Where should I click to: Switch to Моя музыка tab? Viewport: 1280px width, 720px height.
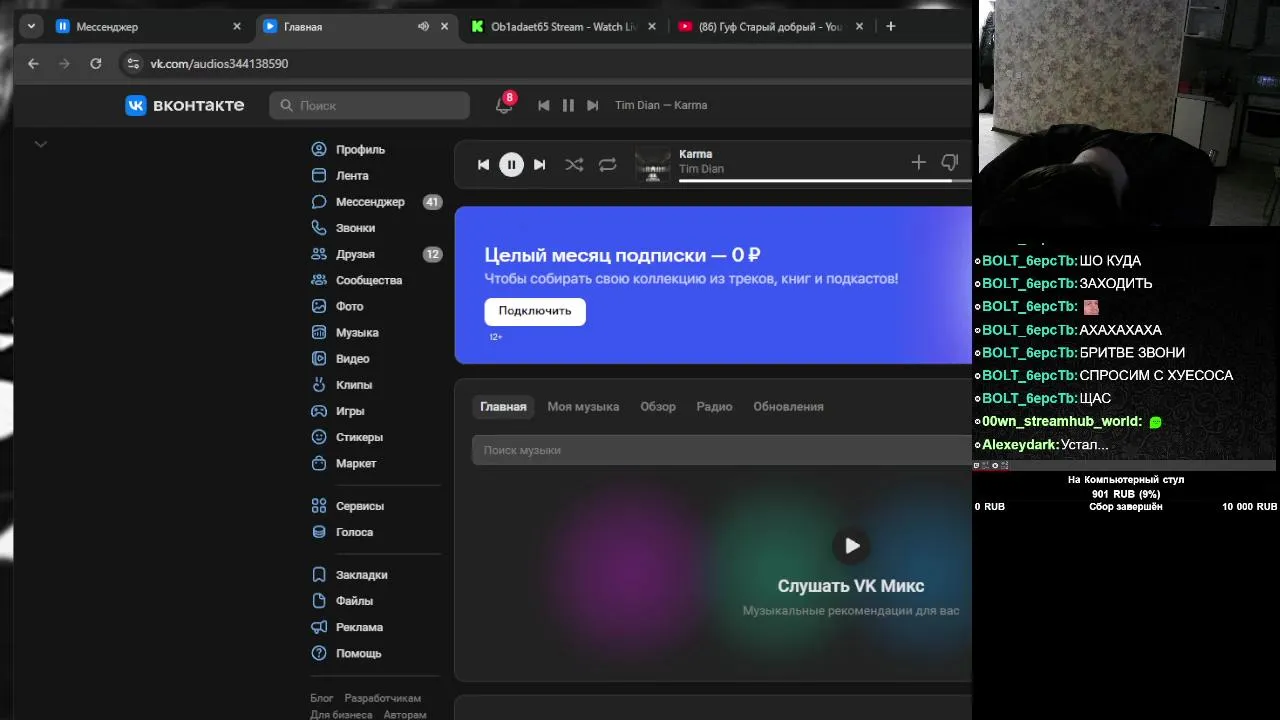pos(583,407)
